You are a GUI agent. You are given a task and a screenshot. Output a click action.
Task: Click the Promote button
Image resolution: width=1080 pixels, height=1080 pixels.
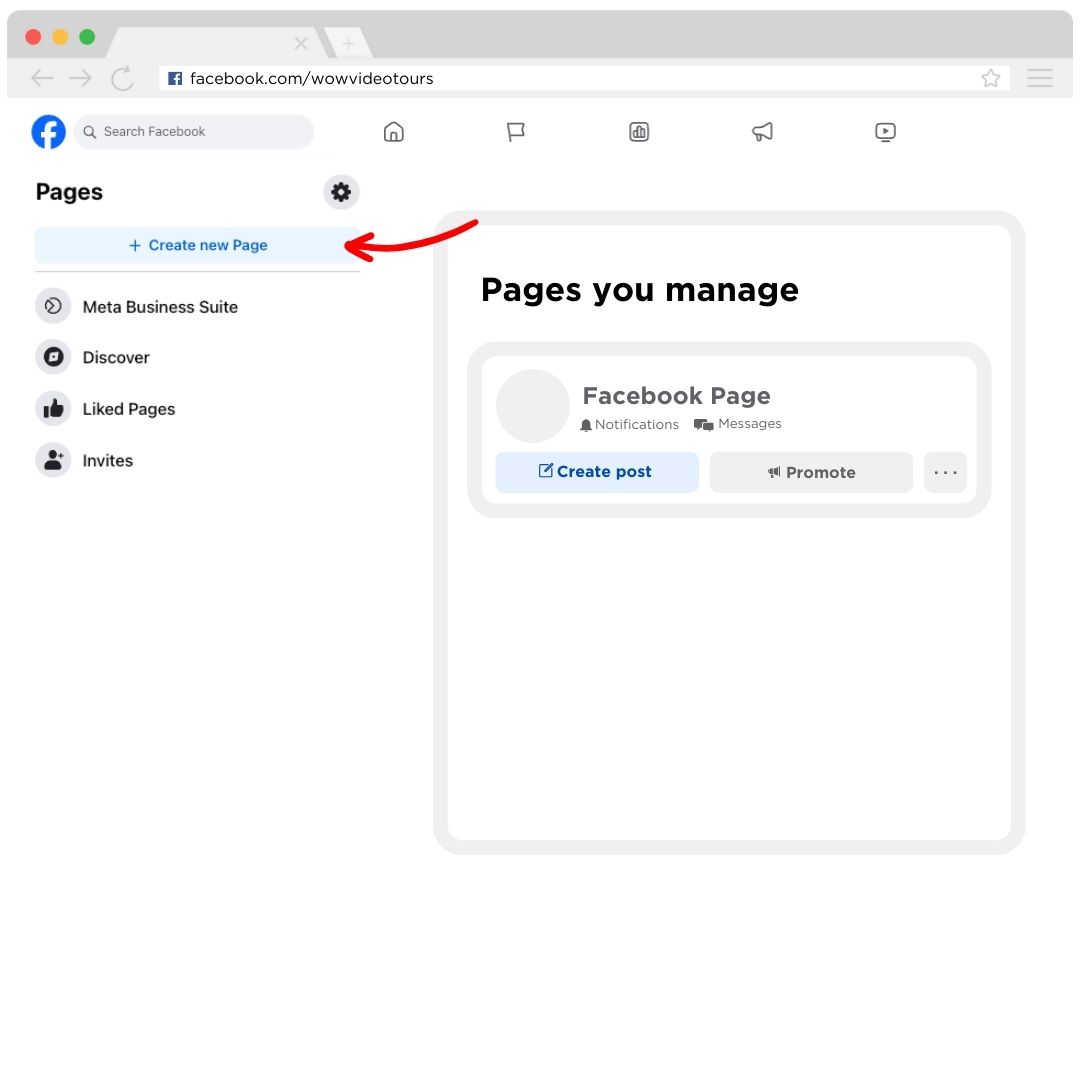(811, 472)
